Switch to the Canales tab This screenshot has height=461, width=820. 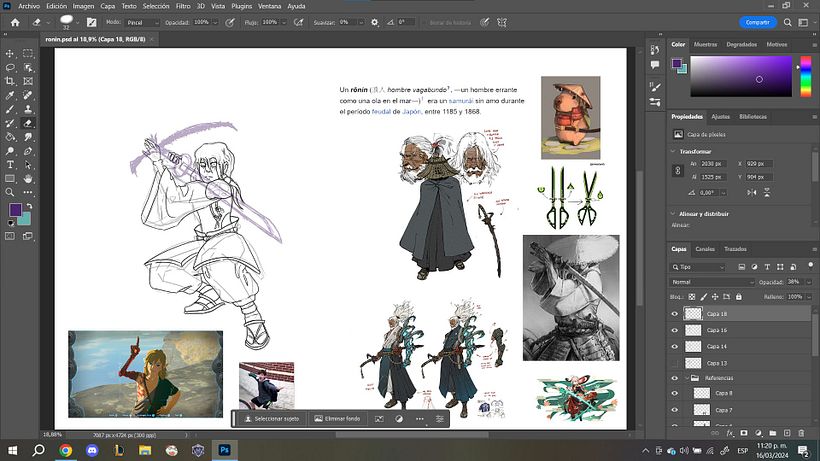pyautogui.click(x=705, y=249)
